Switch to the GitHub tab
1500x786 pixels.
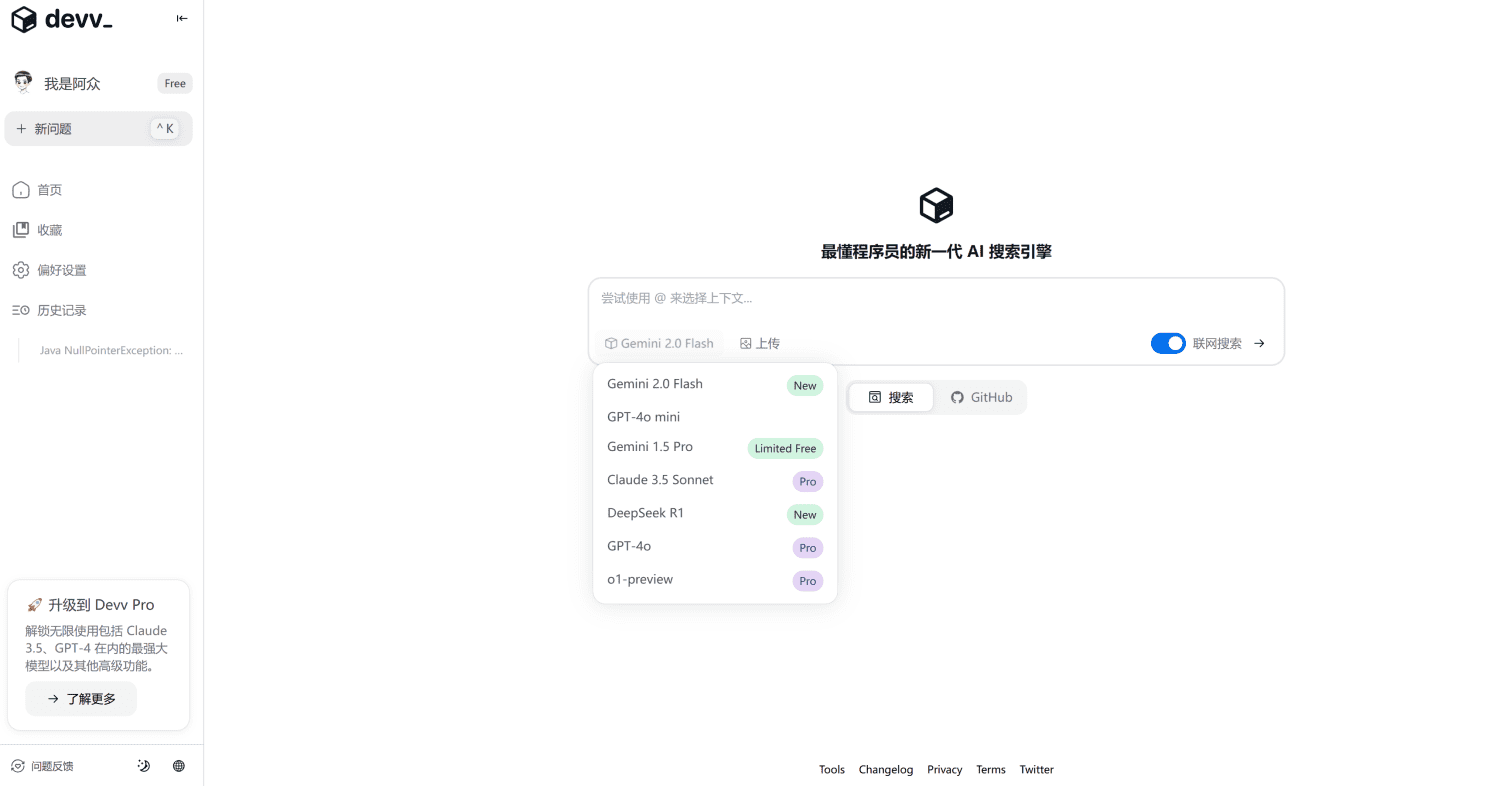pyautogui.click(x=981, y=397)
